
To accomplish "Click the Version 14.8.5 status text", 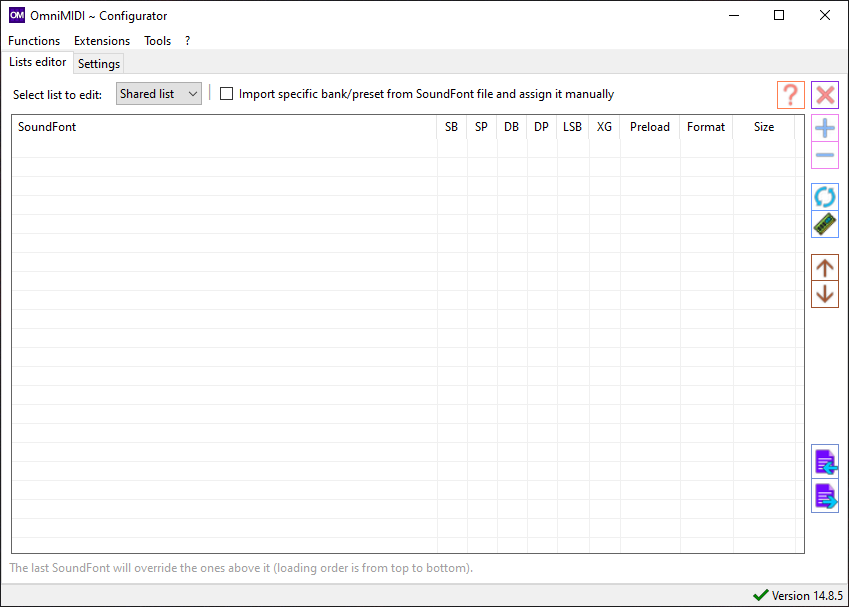I will tap(807, 596).
